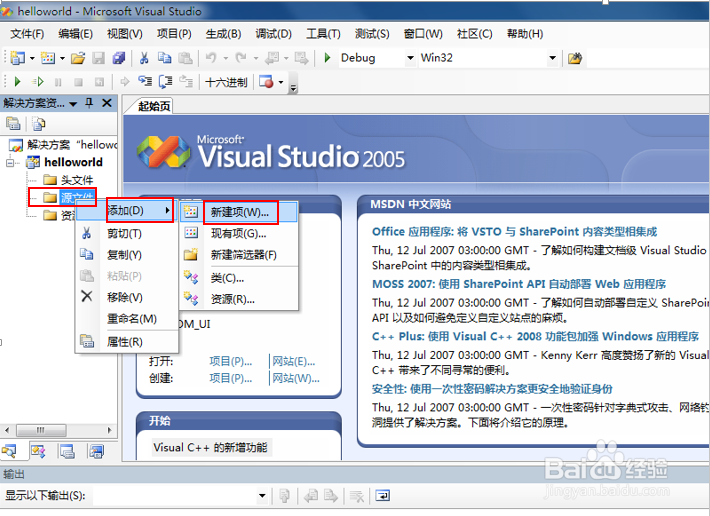Click the Show Next Statement arrow icon
The height and width of the screenshot is (516, 710).
click(x=125, y=82)
